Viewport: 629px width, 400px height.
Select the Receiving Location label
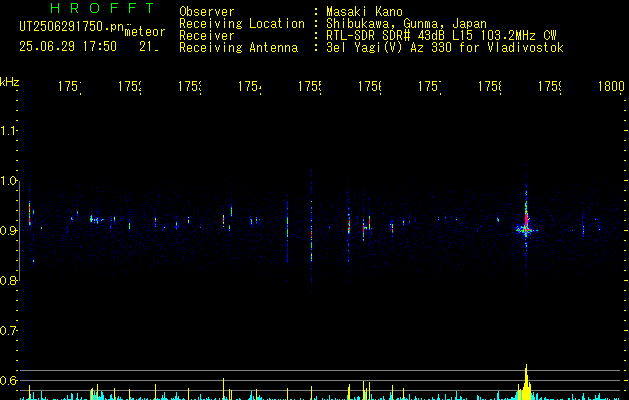pyautogui.click(x=242, y=24)
